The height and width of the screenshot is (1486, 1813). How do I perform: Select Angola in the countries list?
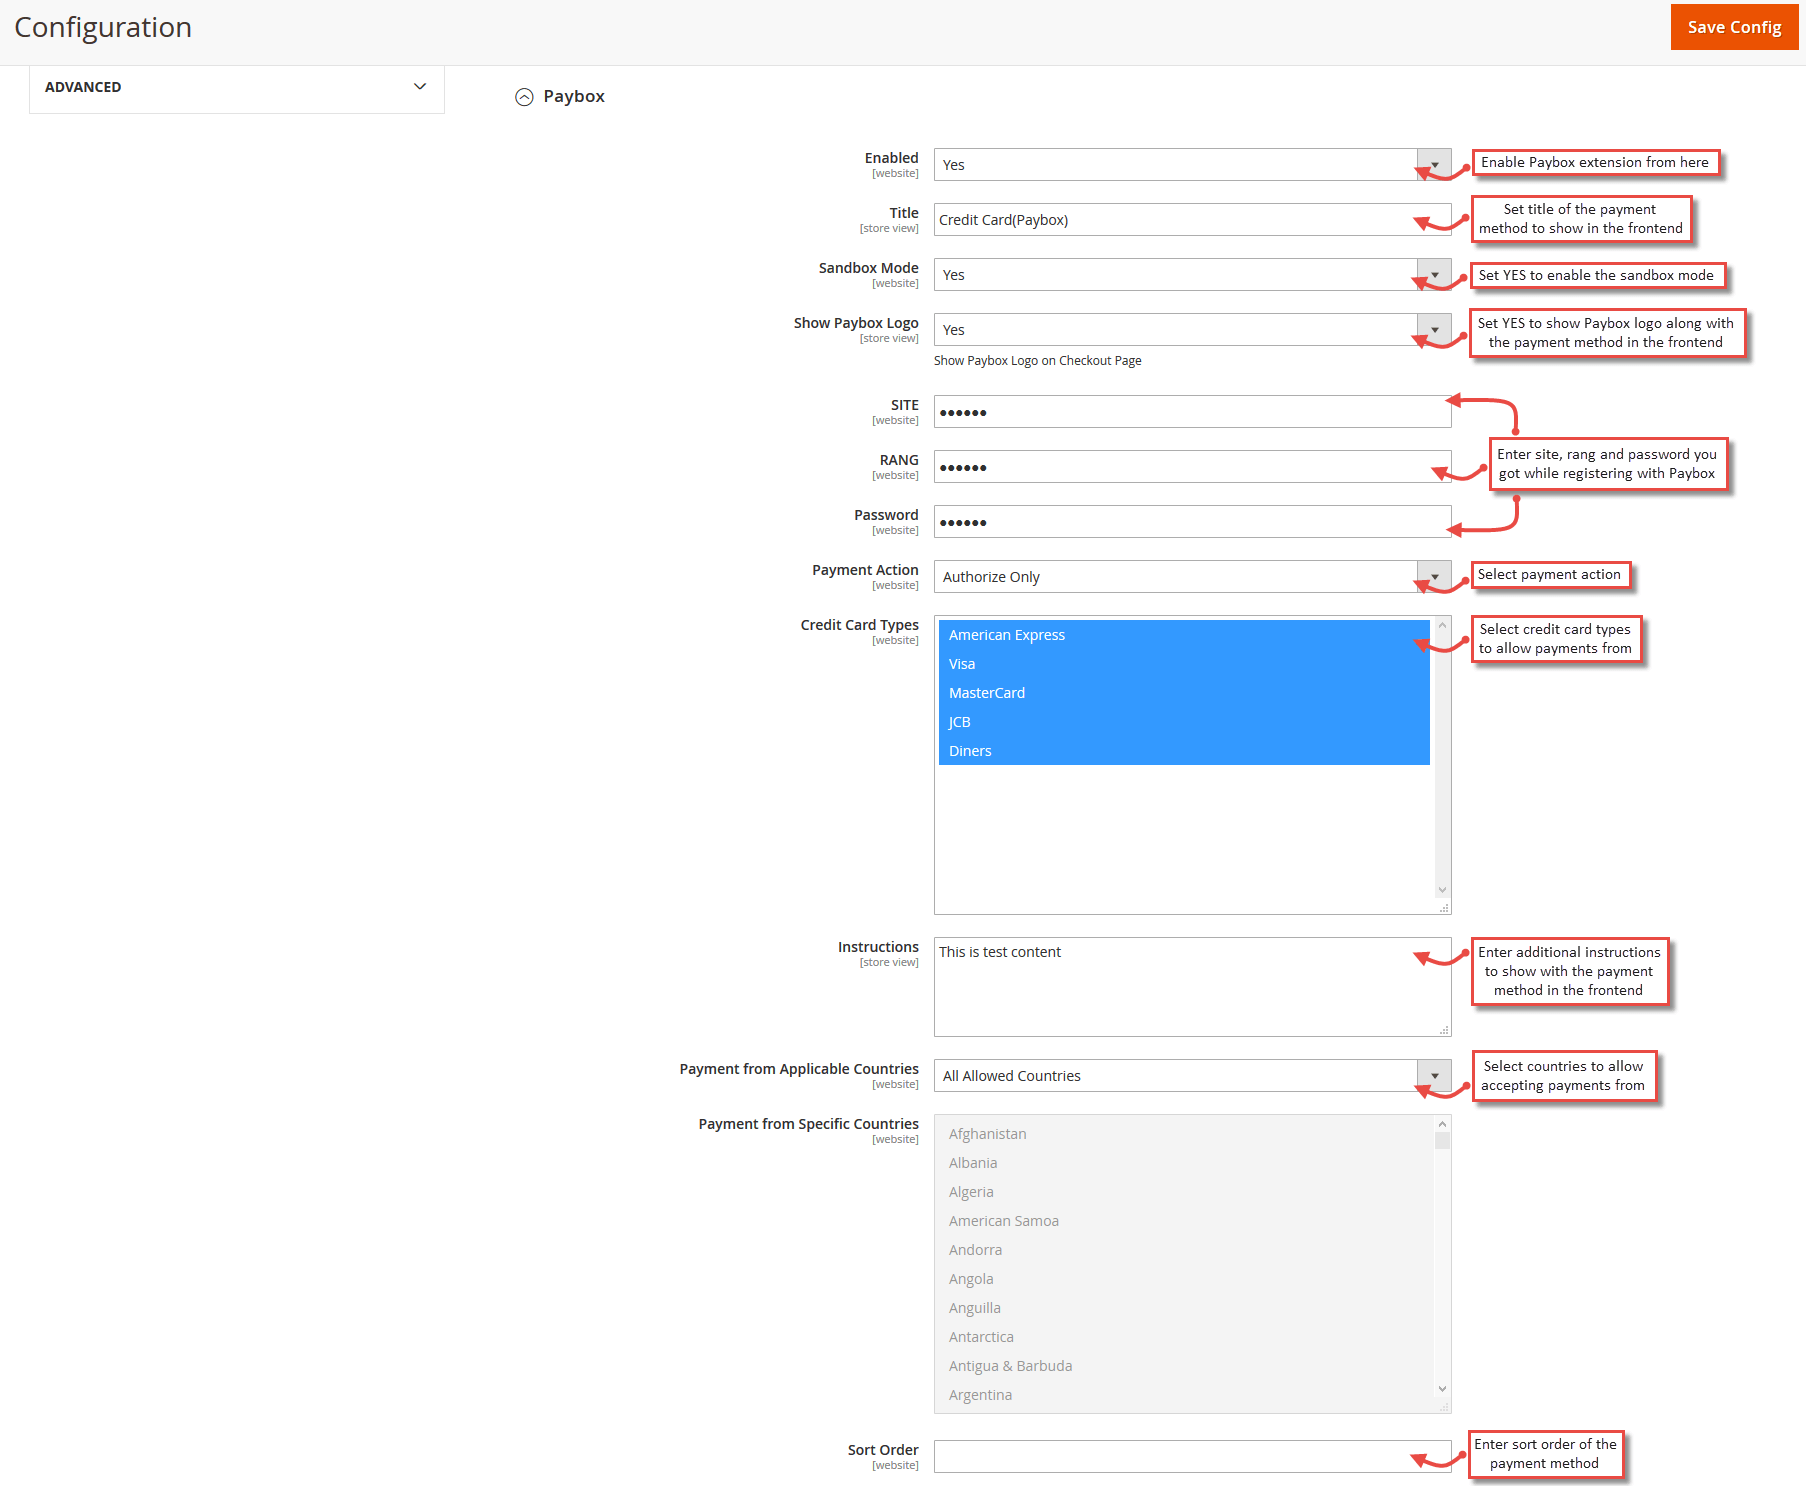coord(1184,1279)
